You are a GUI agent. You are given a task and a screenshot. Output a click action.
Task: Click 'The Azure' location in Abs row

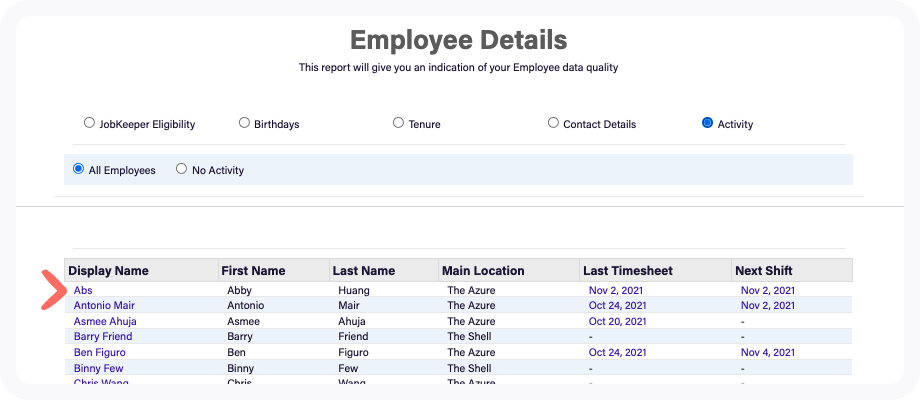(471, 290)
